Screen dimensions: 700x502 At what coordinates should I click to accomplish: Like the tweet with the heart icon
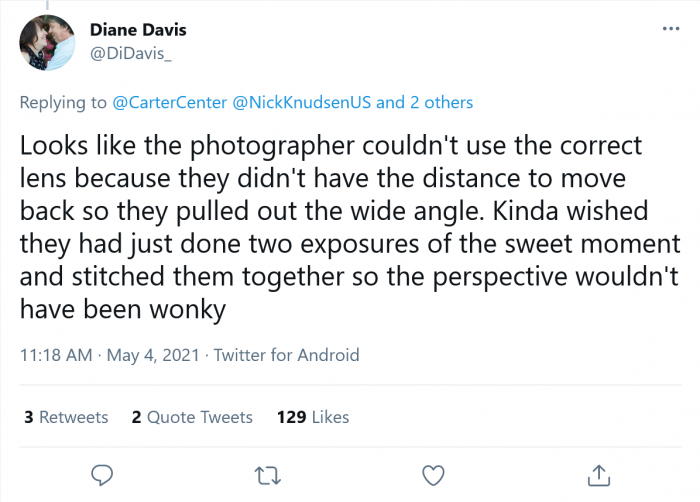tap(432, 473)
